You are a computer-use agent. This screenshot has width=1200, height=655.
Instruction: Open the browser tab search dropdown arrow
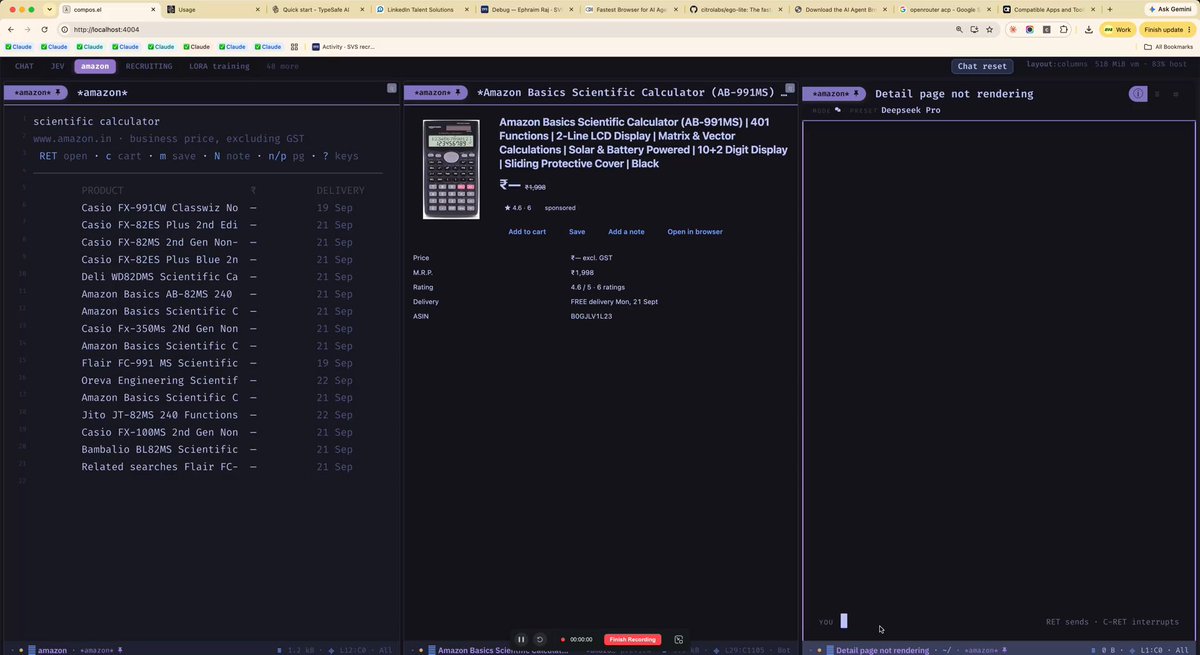[x=49, y=9]
